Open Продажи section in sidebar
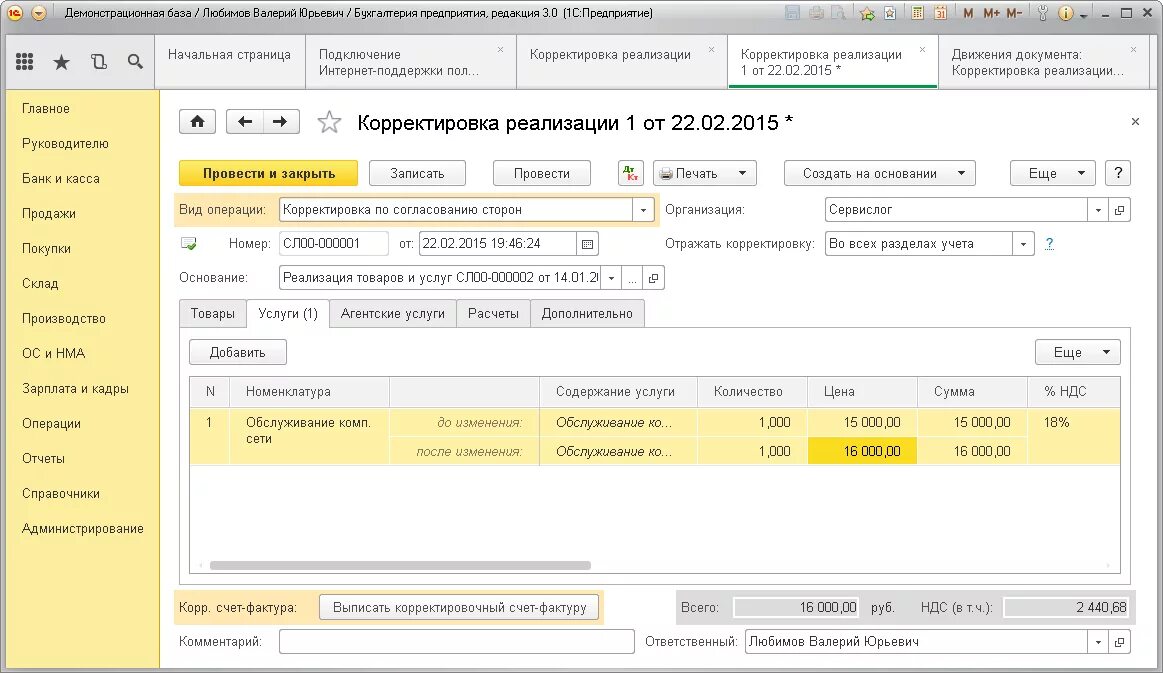The image size is (1163, 673). pos(49,214)
